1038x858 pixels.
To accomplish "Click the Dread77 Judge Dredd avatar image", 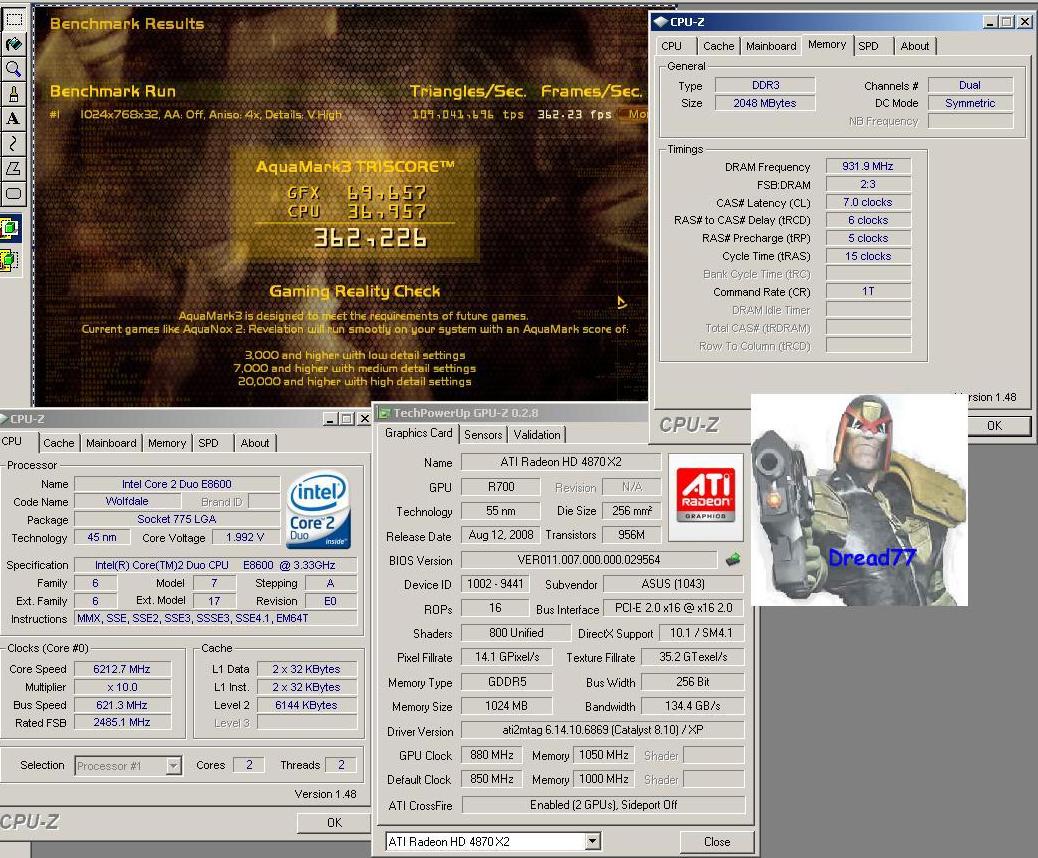I will (x=859, y=500).
